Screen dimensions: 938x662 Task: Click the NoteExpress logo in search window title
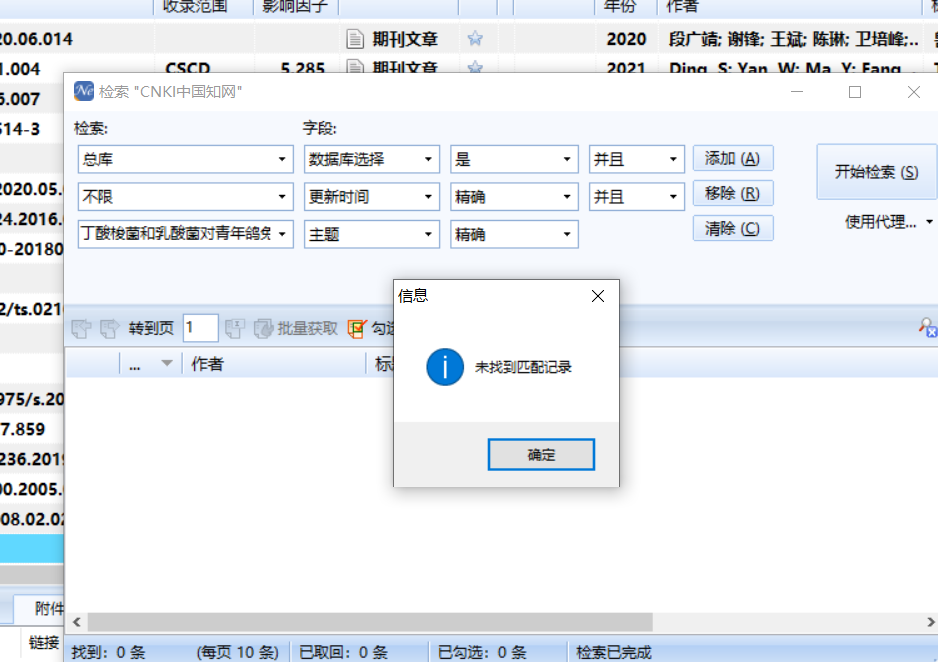84,91
